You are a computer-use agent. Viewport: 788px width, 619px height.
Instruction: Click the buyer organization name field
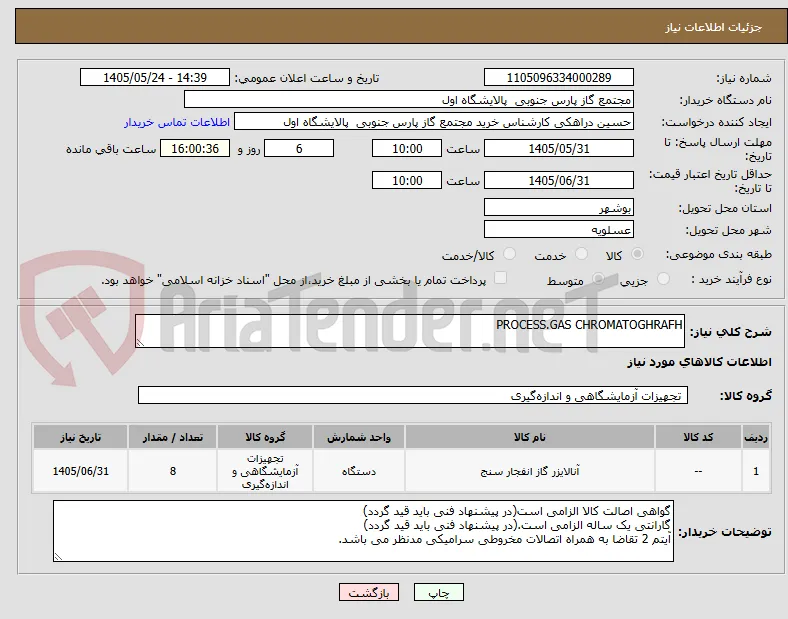click(x=409, y=99)
